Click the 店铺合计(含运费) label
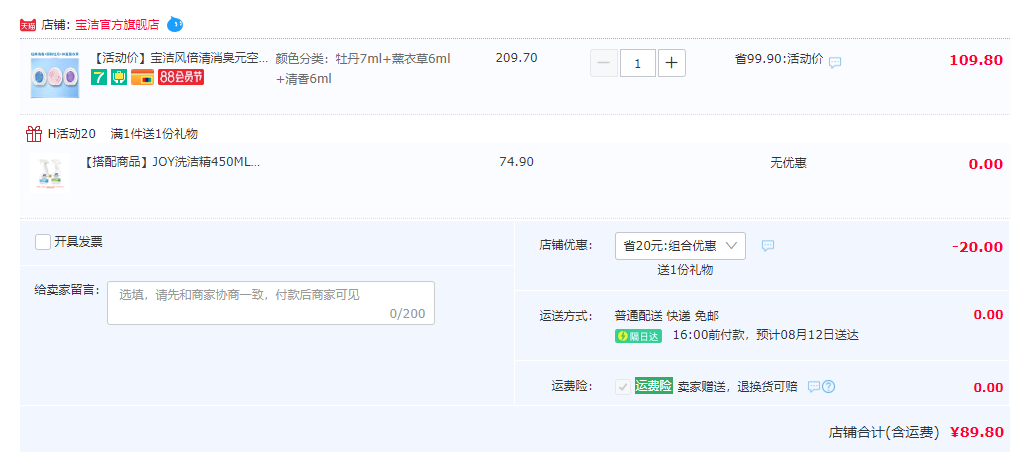This screenshot has width=1032, height=452. coord(883,432)
